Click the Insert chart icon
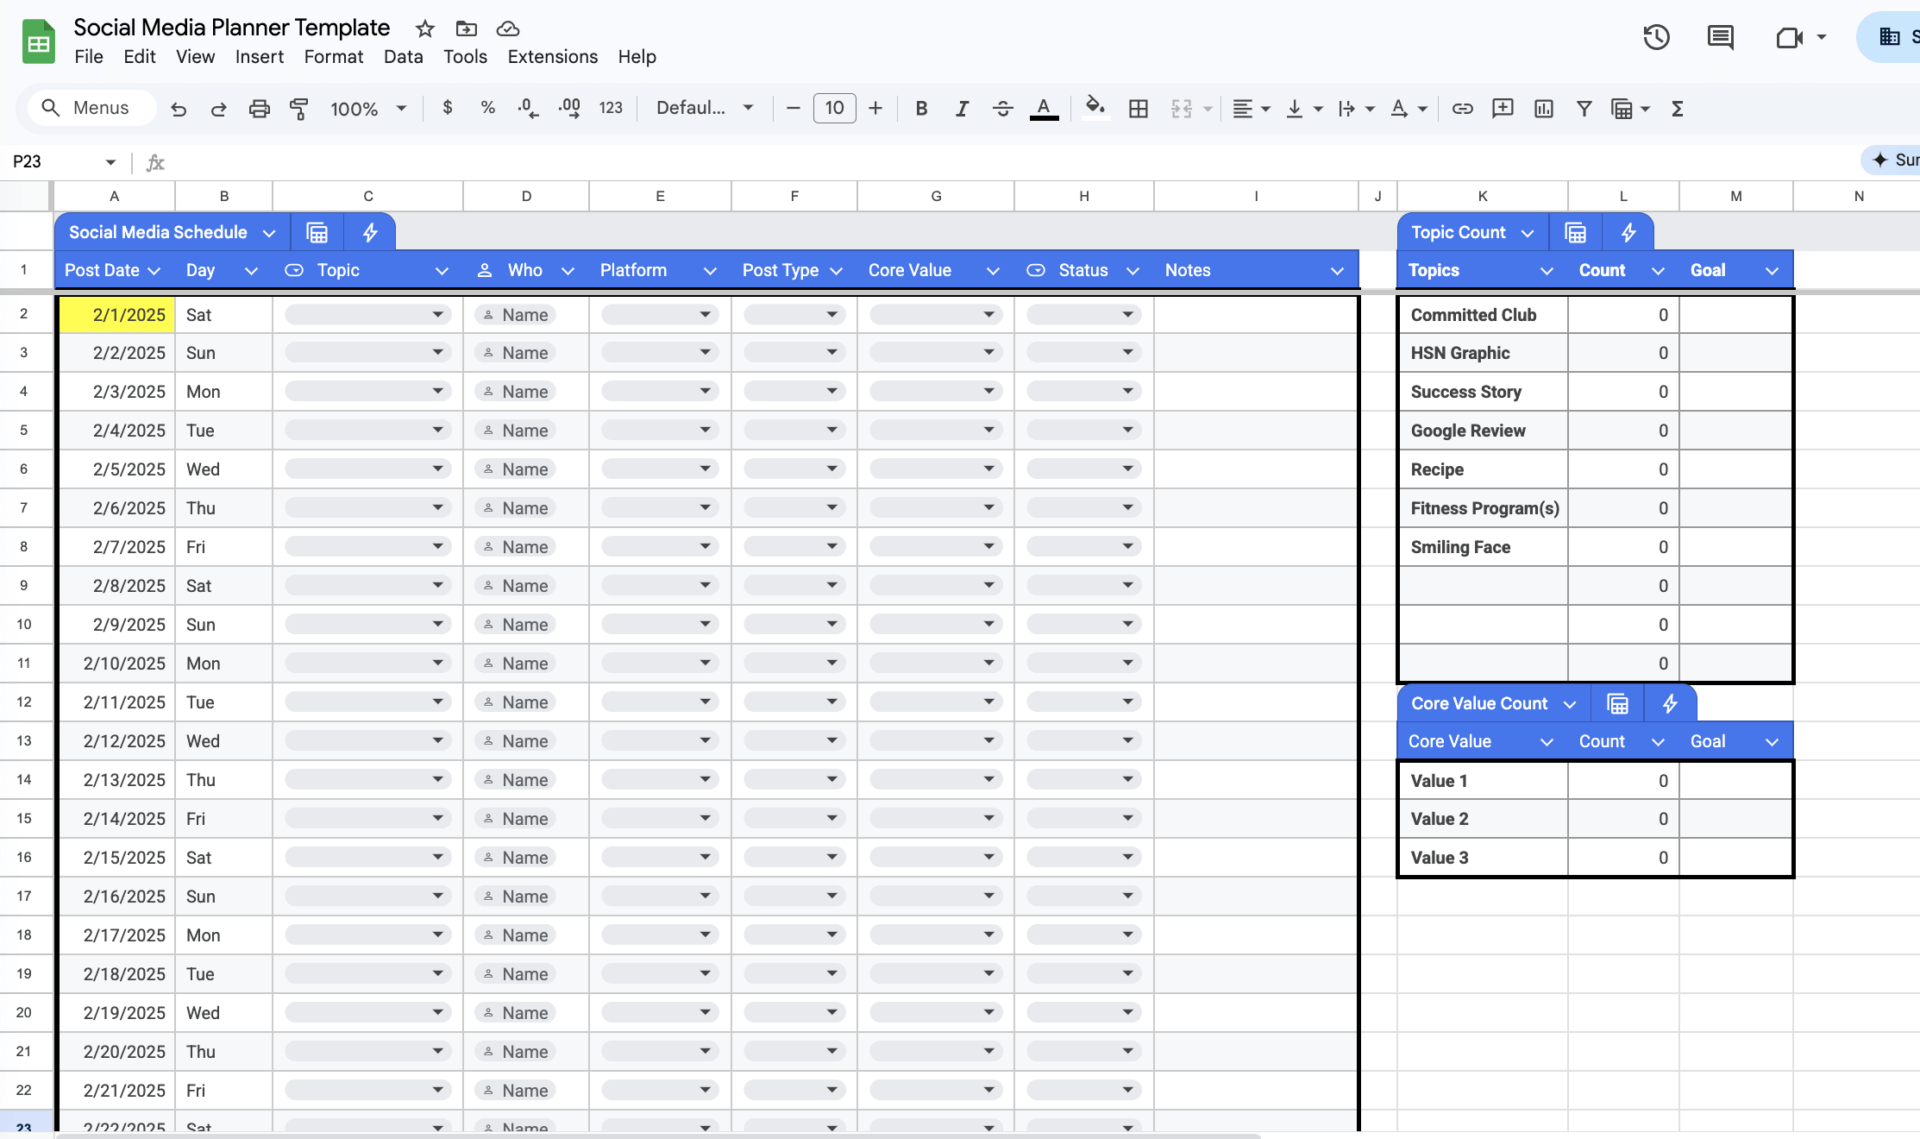Image resolution: width=1920 pixels, height=1139 pixels. pos(1544,108)
